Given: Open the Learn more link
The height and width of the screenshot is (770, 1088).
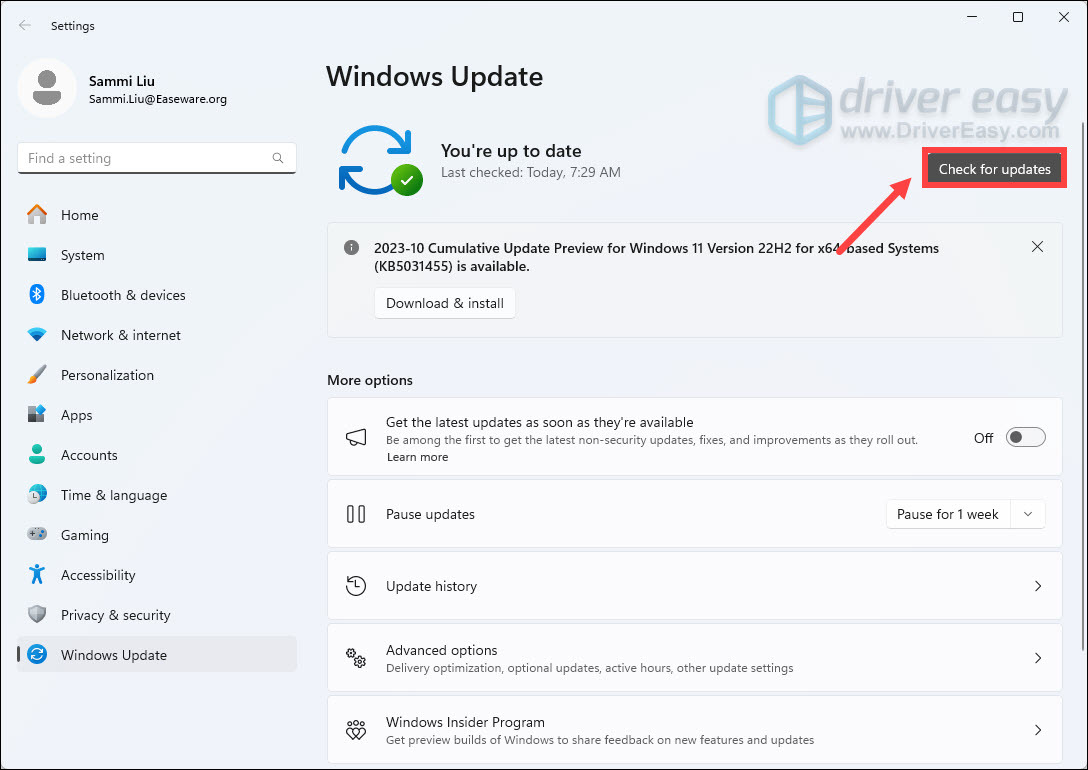Looking at the screenshot, I should click(x=417, y=457).
